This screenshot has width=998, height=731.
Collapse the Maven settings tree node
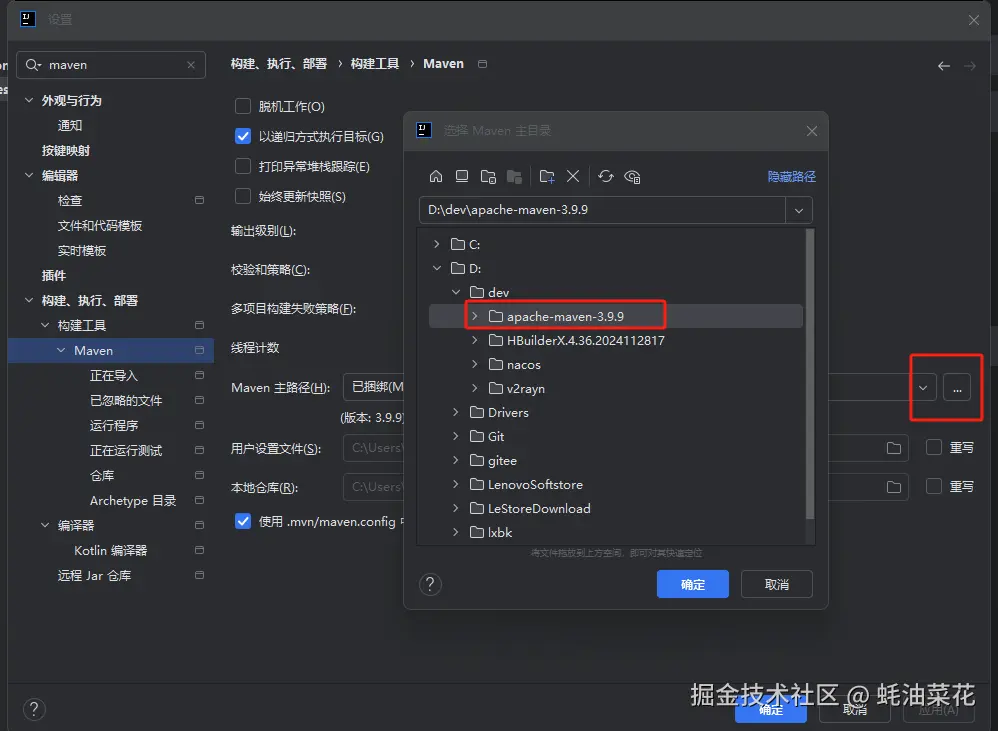tap(61, 351)
